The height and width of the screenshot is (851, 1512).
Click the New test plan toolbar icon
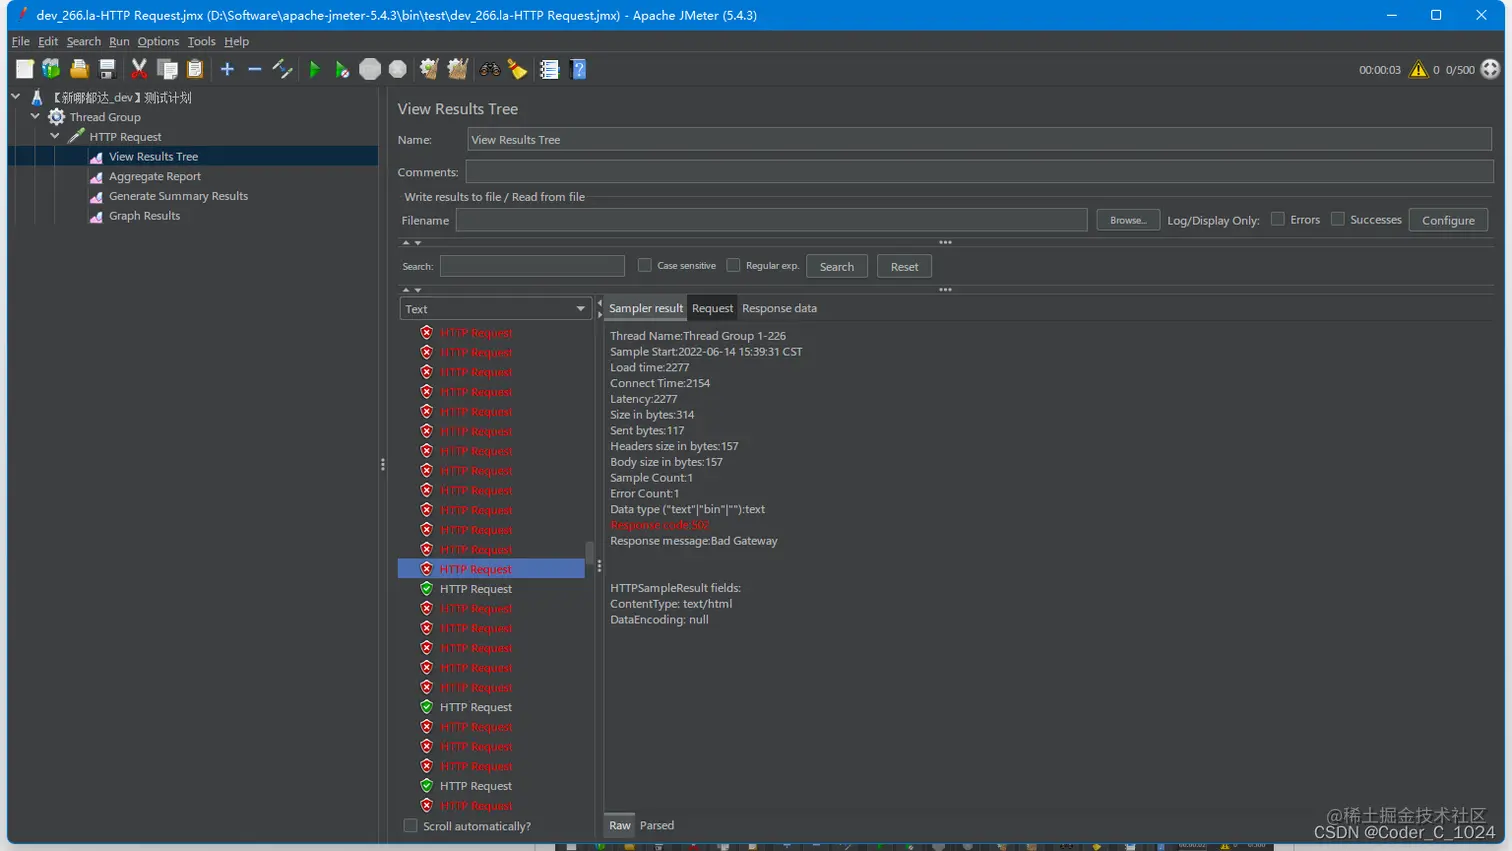pos(25,69)
